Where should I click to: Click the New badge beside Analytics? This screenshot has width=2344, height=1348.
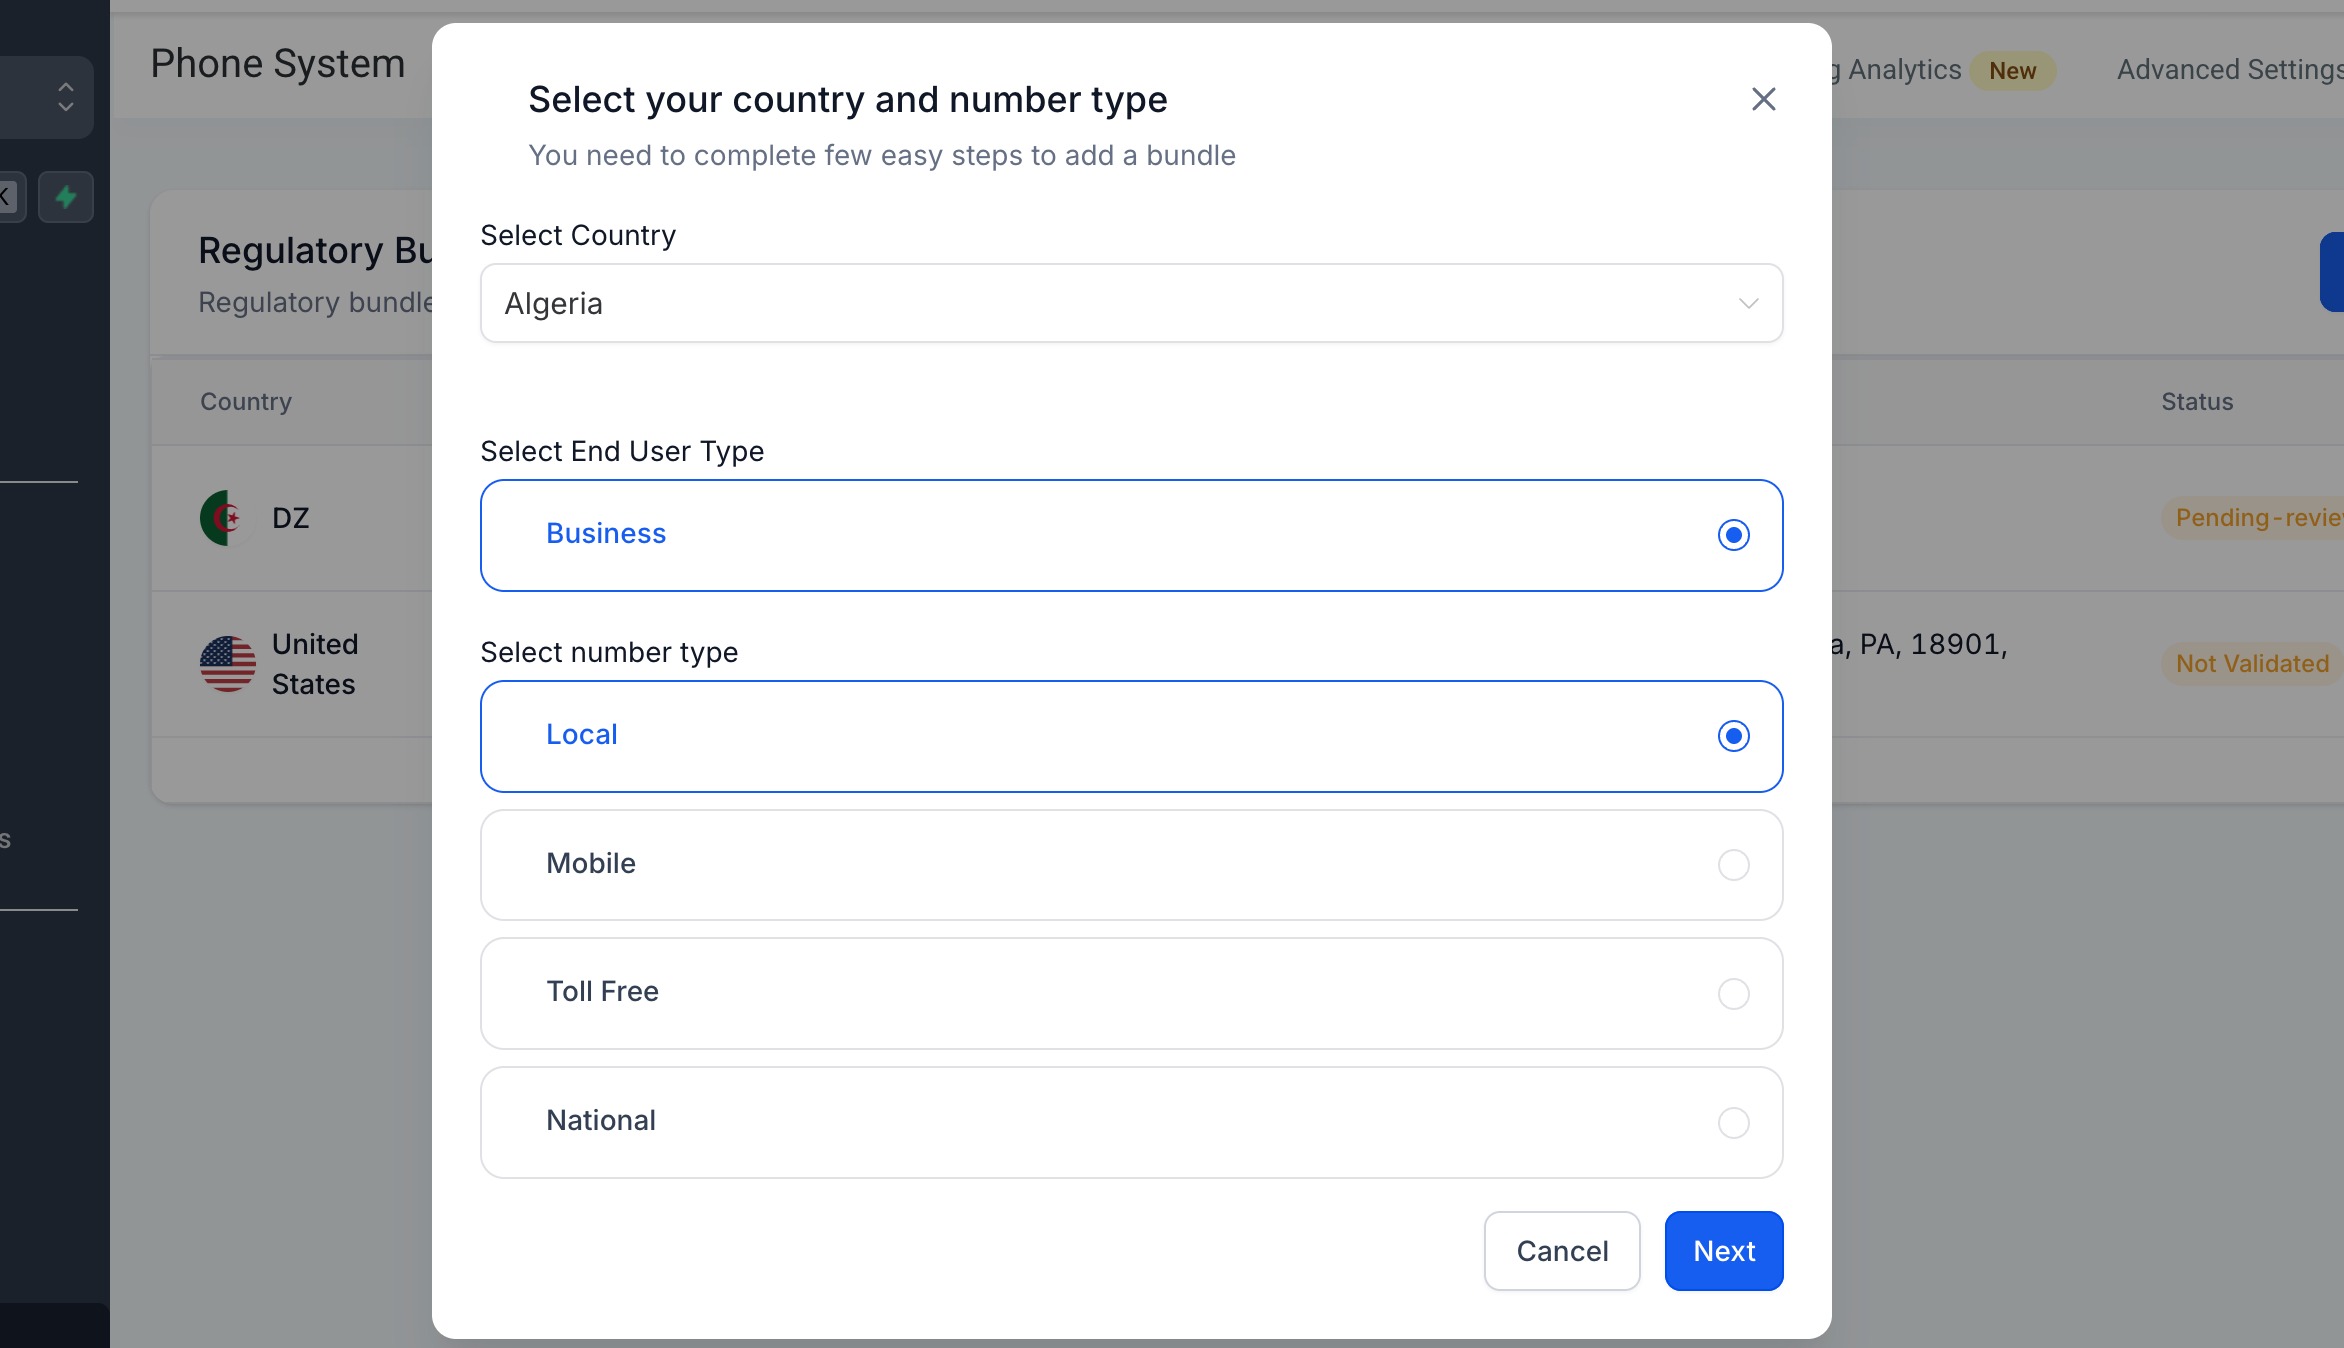tap(2012, 71)
